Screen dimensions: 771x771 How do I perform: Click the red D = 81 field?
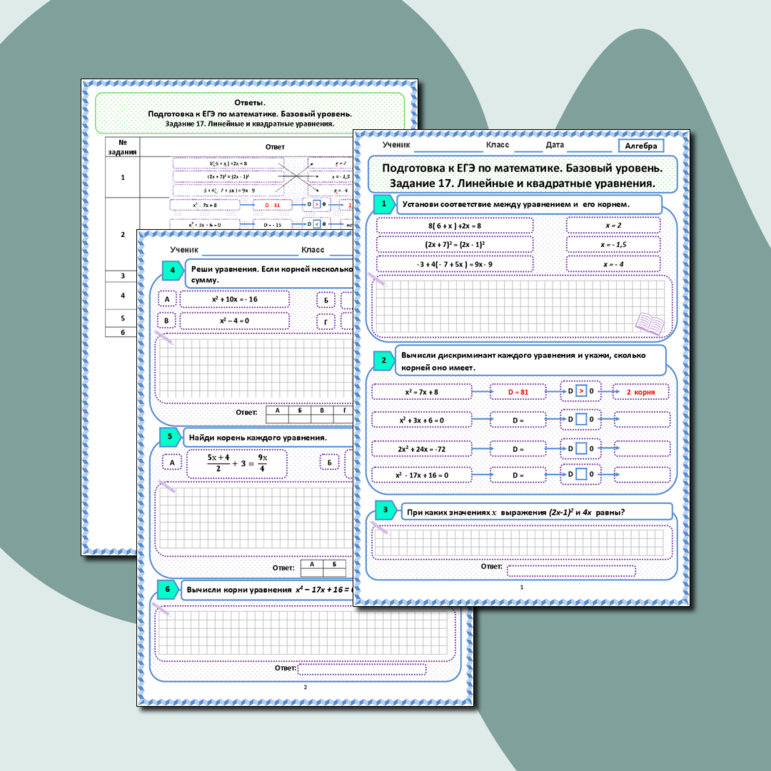(518, 392)
